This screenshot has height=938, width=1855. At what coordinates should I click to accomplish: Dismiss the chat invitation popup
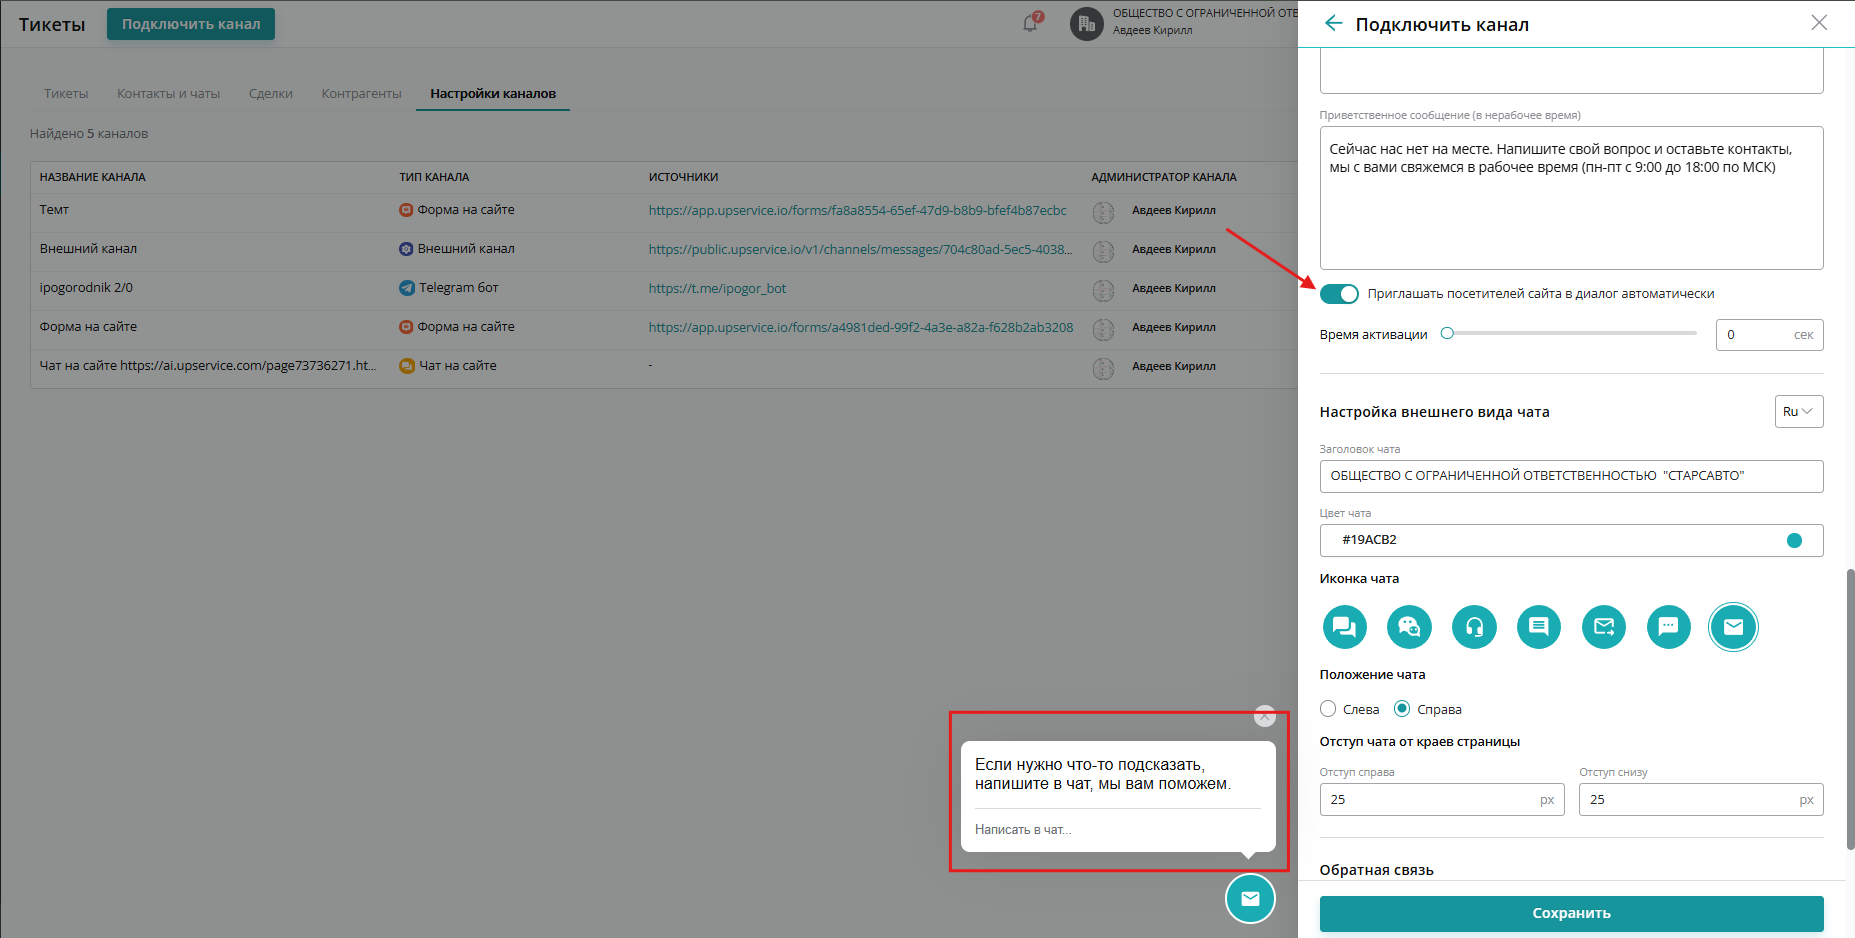1265,716
